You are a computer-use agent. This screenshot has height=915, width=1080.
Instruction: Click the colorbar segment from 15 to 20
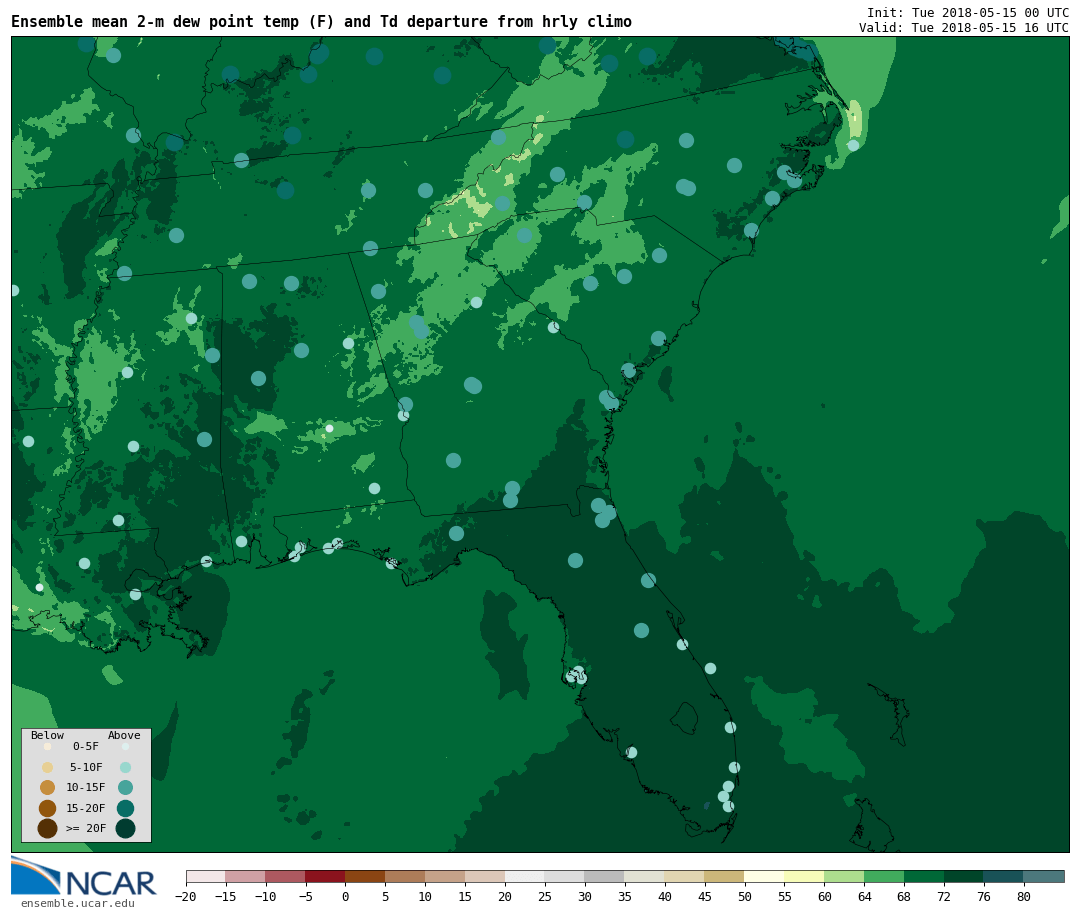click(486, 876)
